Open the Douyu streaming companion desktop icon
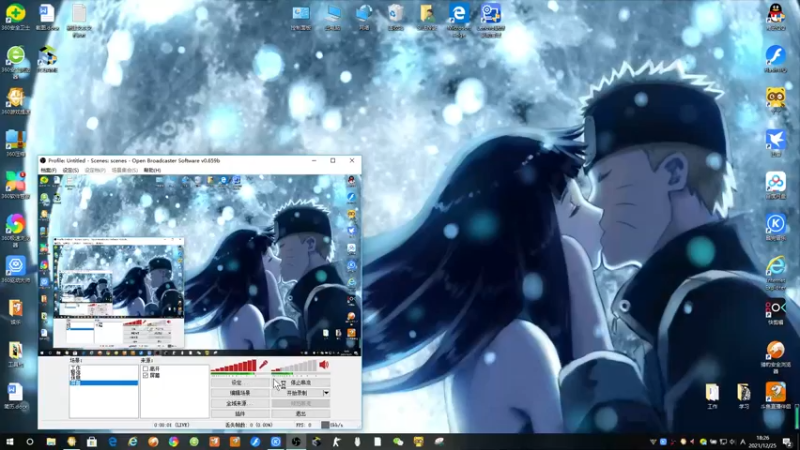Viewport: 800px width, 450px height. point(776,395)
